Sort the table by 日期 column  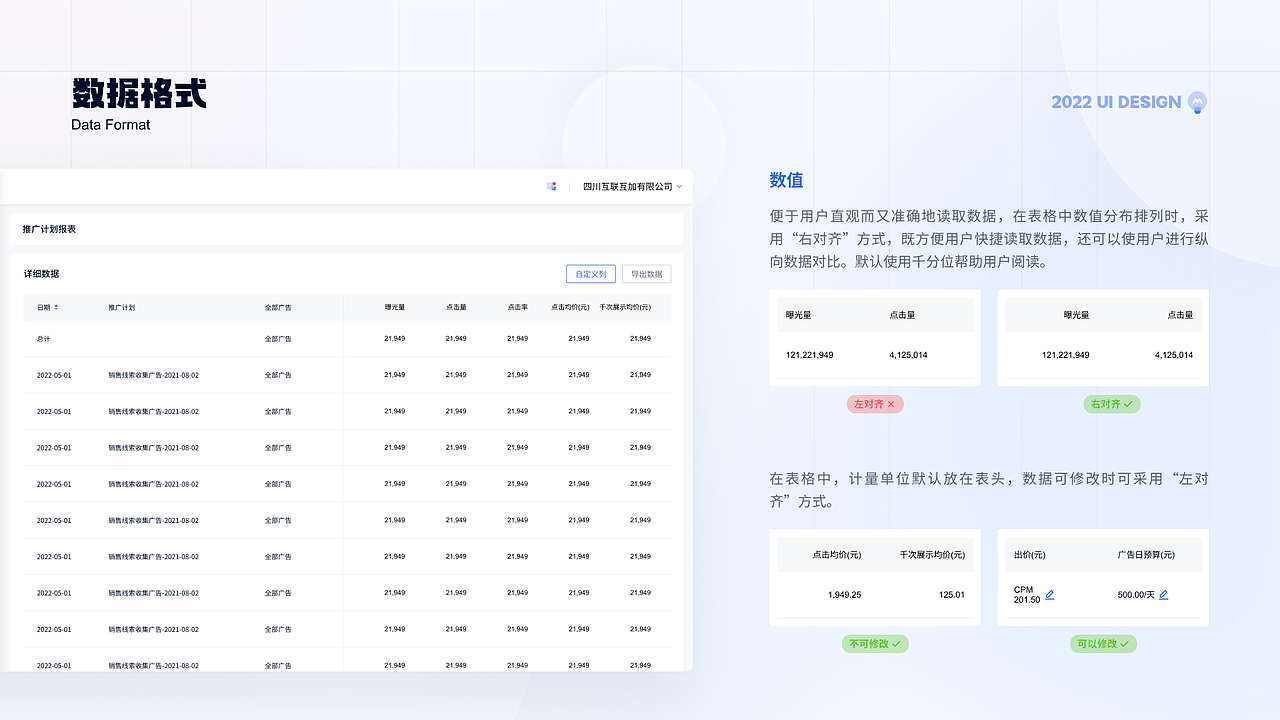pyautogui.click(x=44, y=307)
